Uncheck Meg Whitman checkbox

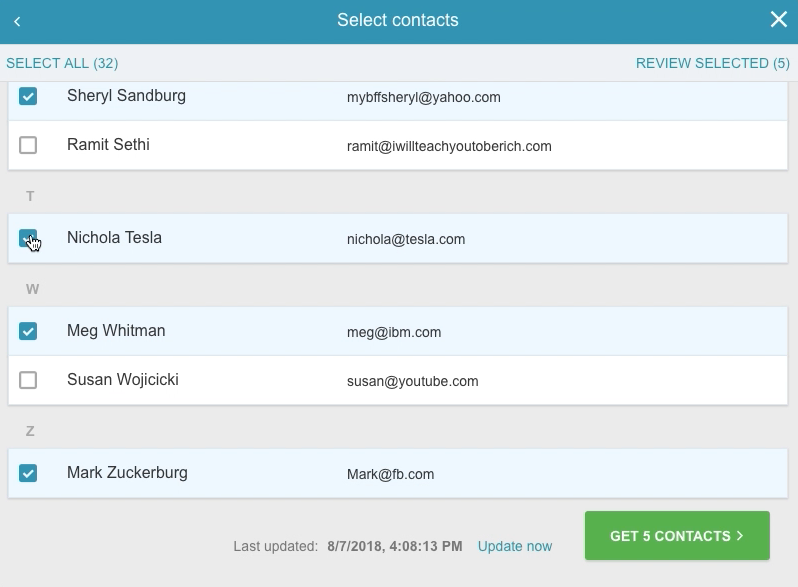tap(28, 331)
